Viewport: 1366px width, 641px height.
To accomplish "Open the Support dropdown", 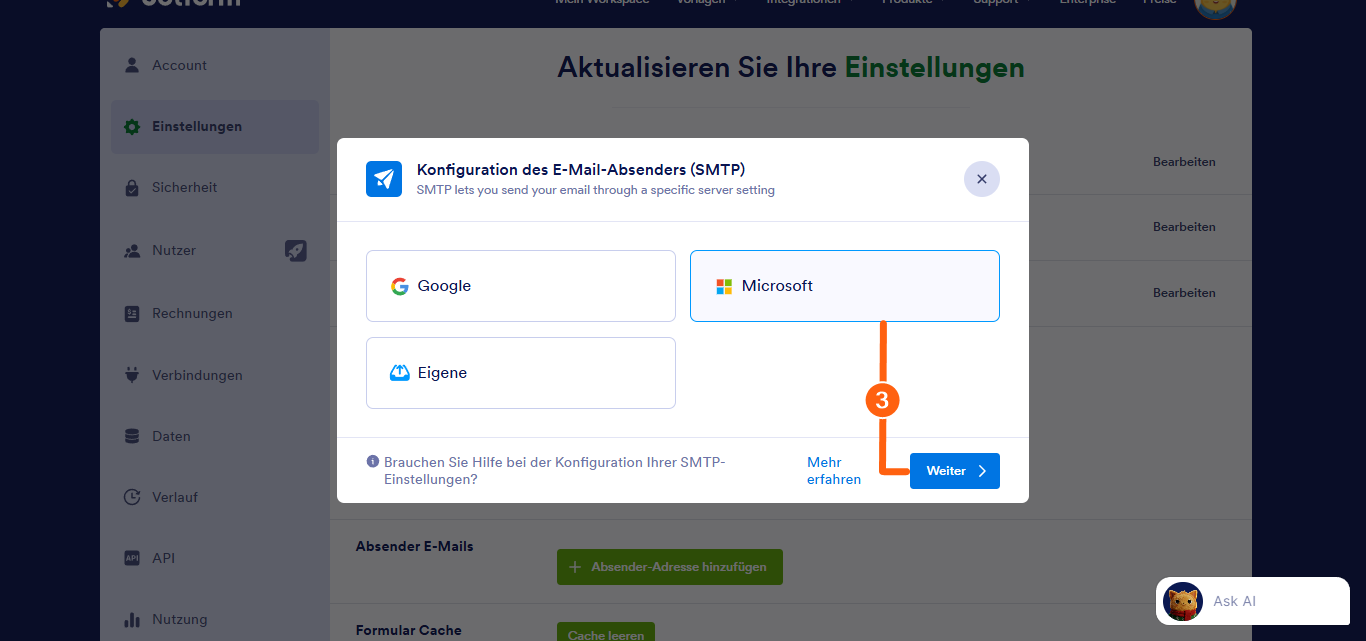I will tap(995, 2).
